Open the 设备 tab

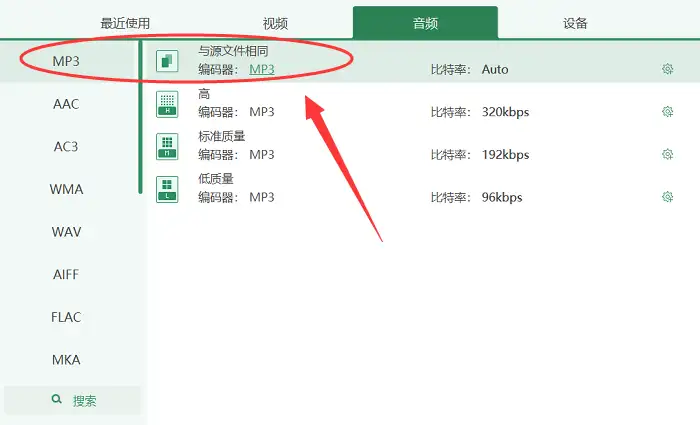coord(575,23)
